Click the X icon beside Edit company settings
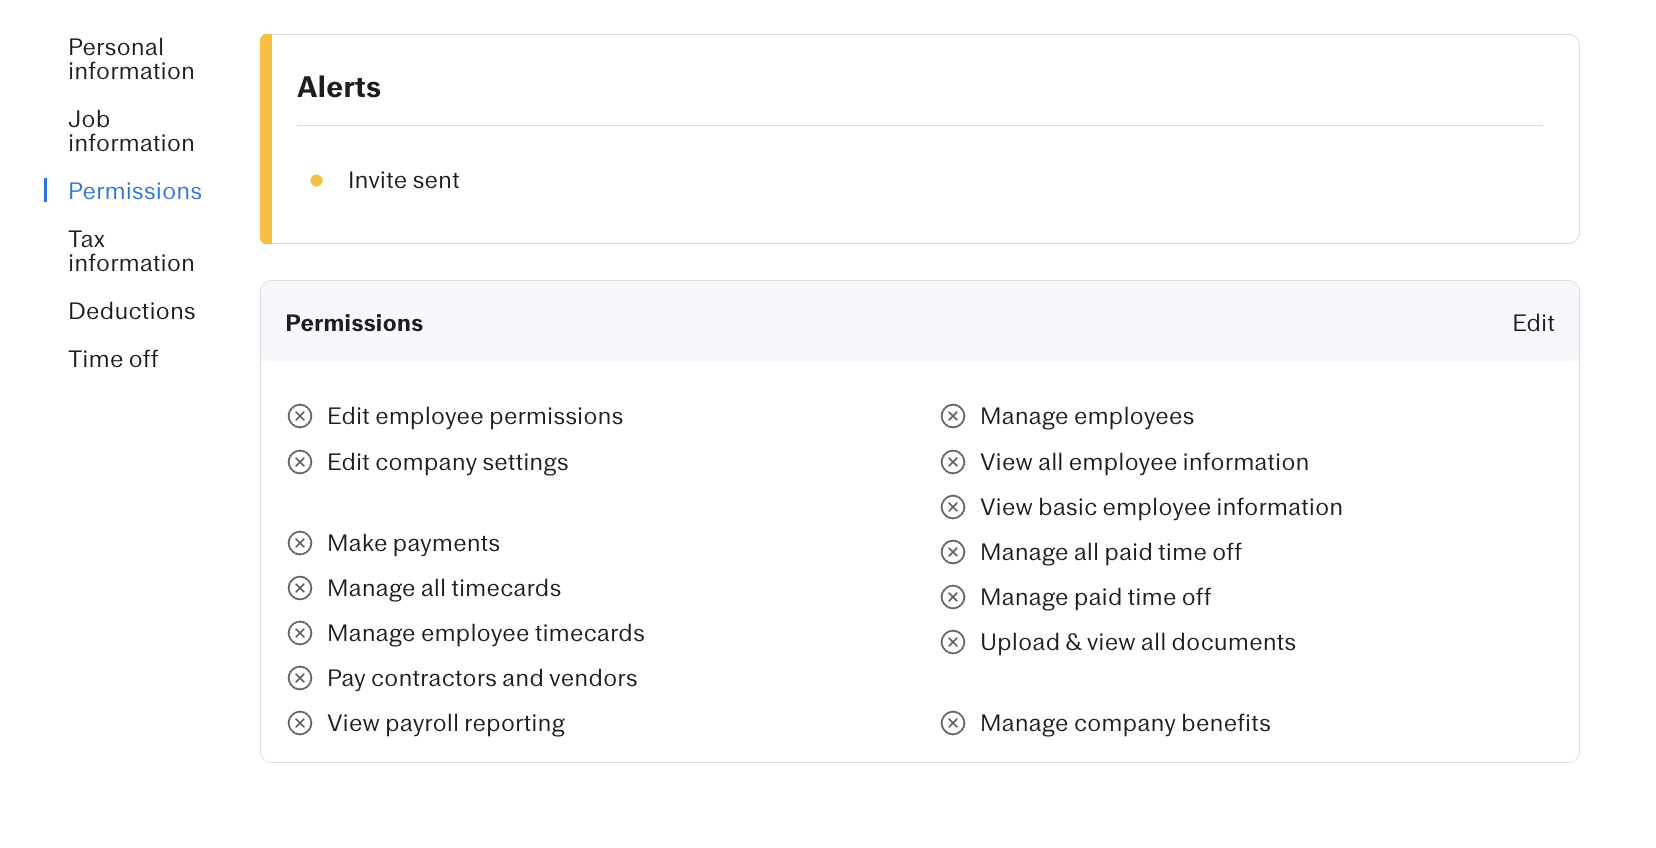Viewport: 1656px width, 848px height. [300, 462]
